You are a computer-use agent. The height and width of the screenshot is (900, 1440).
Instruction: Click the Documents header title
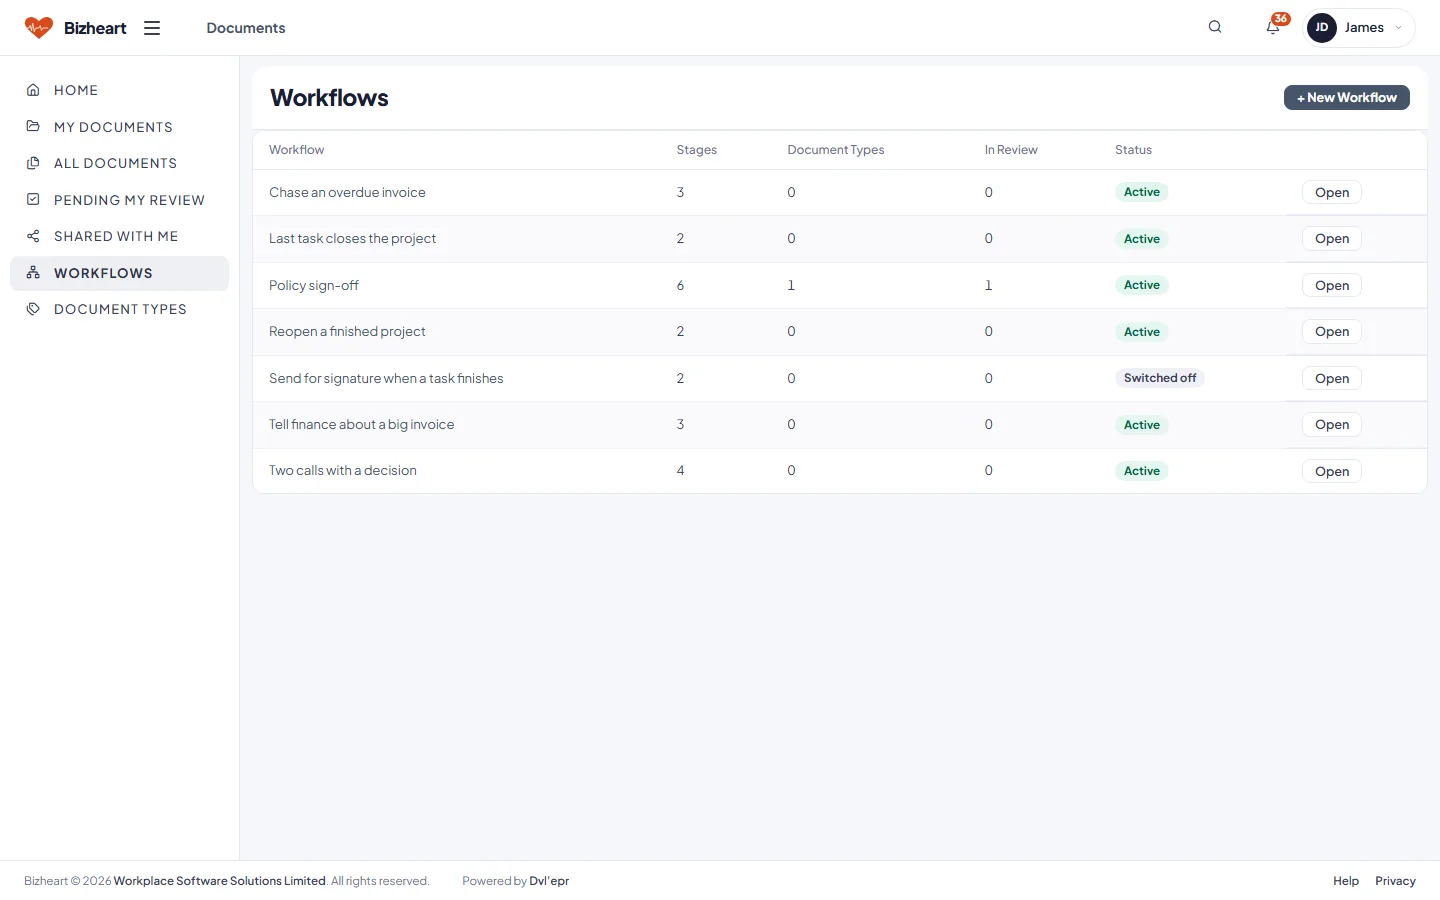pos(246,28)
